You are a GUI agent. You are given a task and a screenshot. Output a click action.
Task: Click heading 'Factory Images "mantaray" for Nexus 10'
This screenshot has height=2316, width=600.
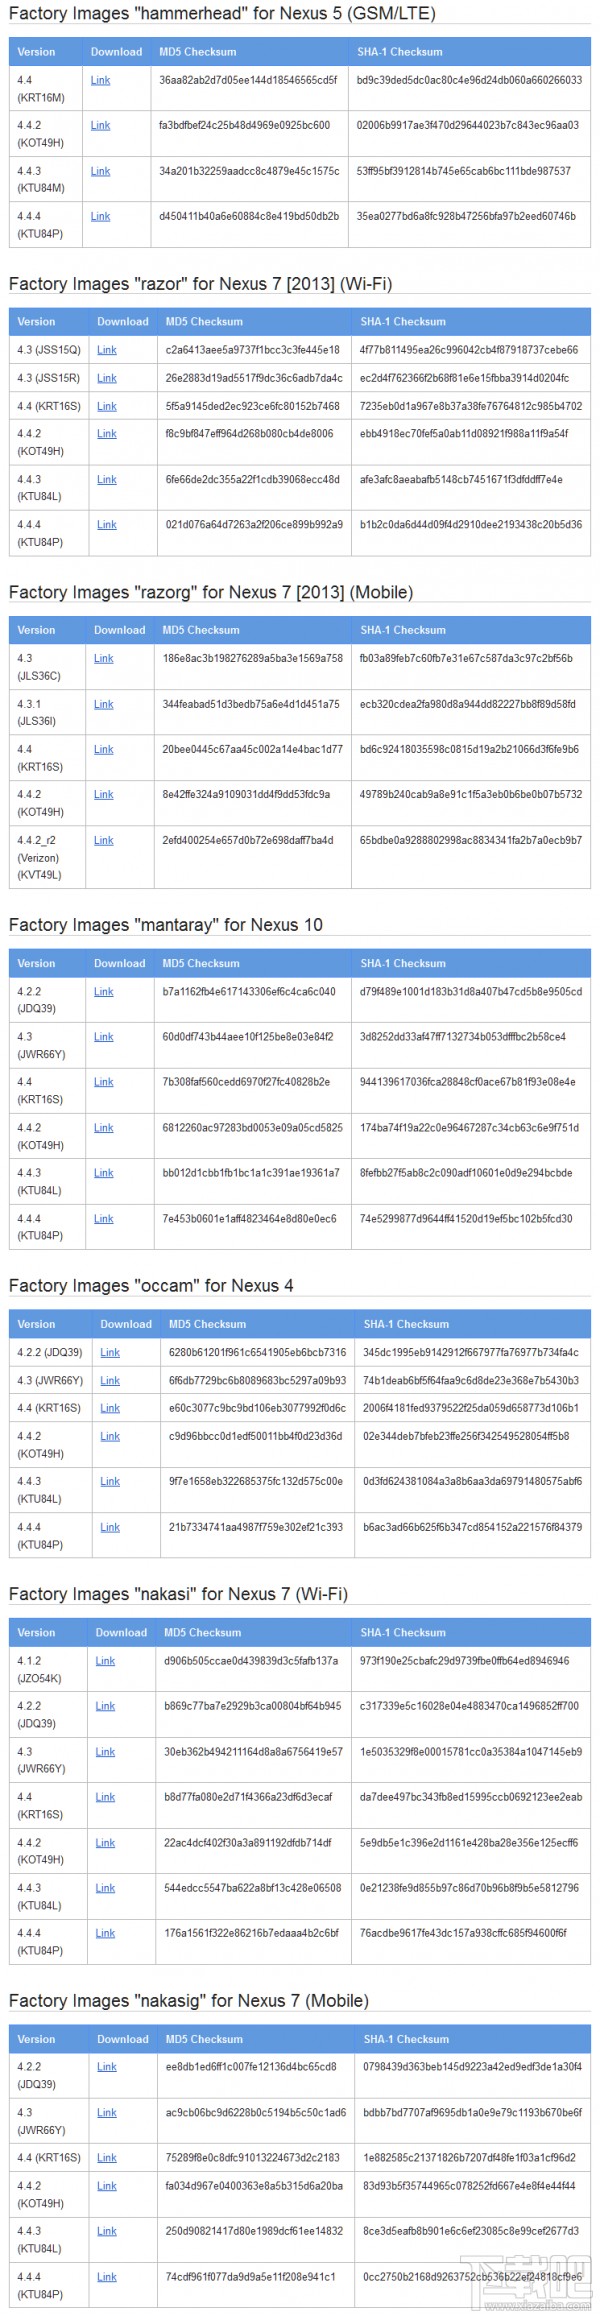166,925
